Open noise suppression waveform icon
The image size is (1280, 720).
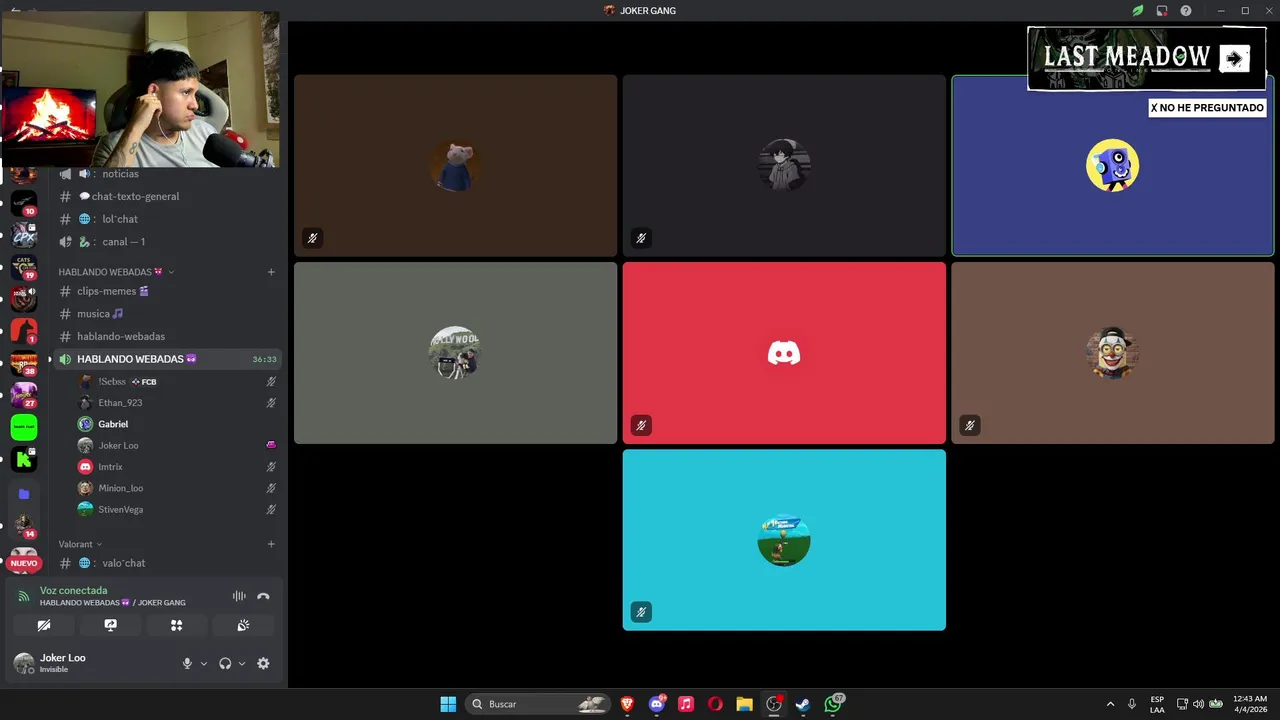(239, 596)
